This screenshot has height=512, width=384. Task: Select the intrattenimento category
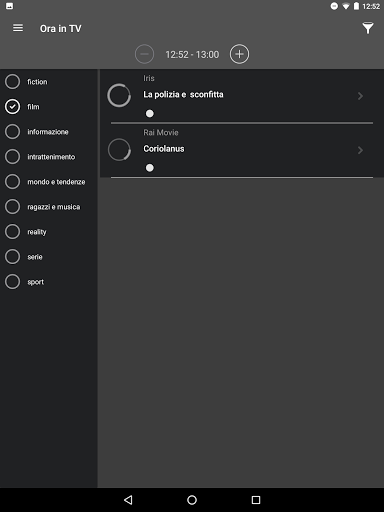pyautogui.click(x=49, y=157)
